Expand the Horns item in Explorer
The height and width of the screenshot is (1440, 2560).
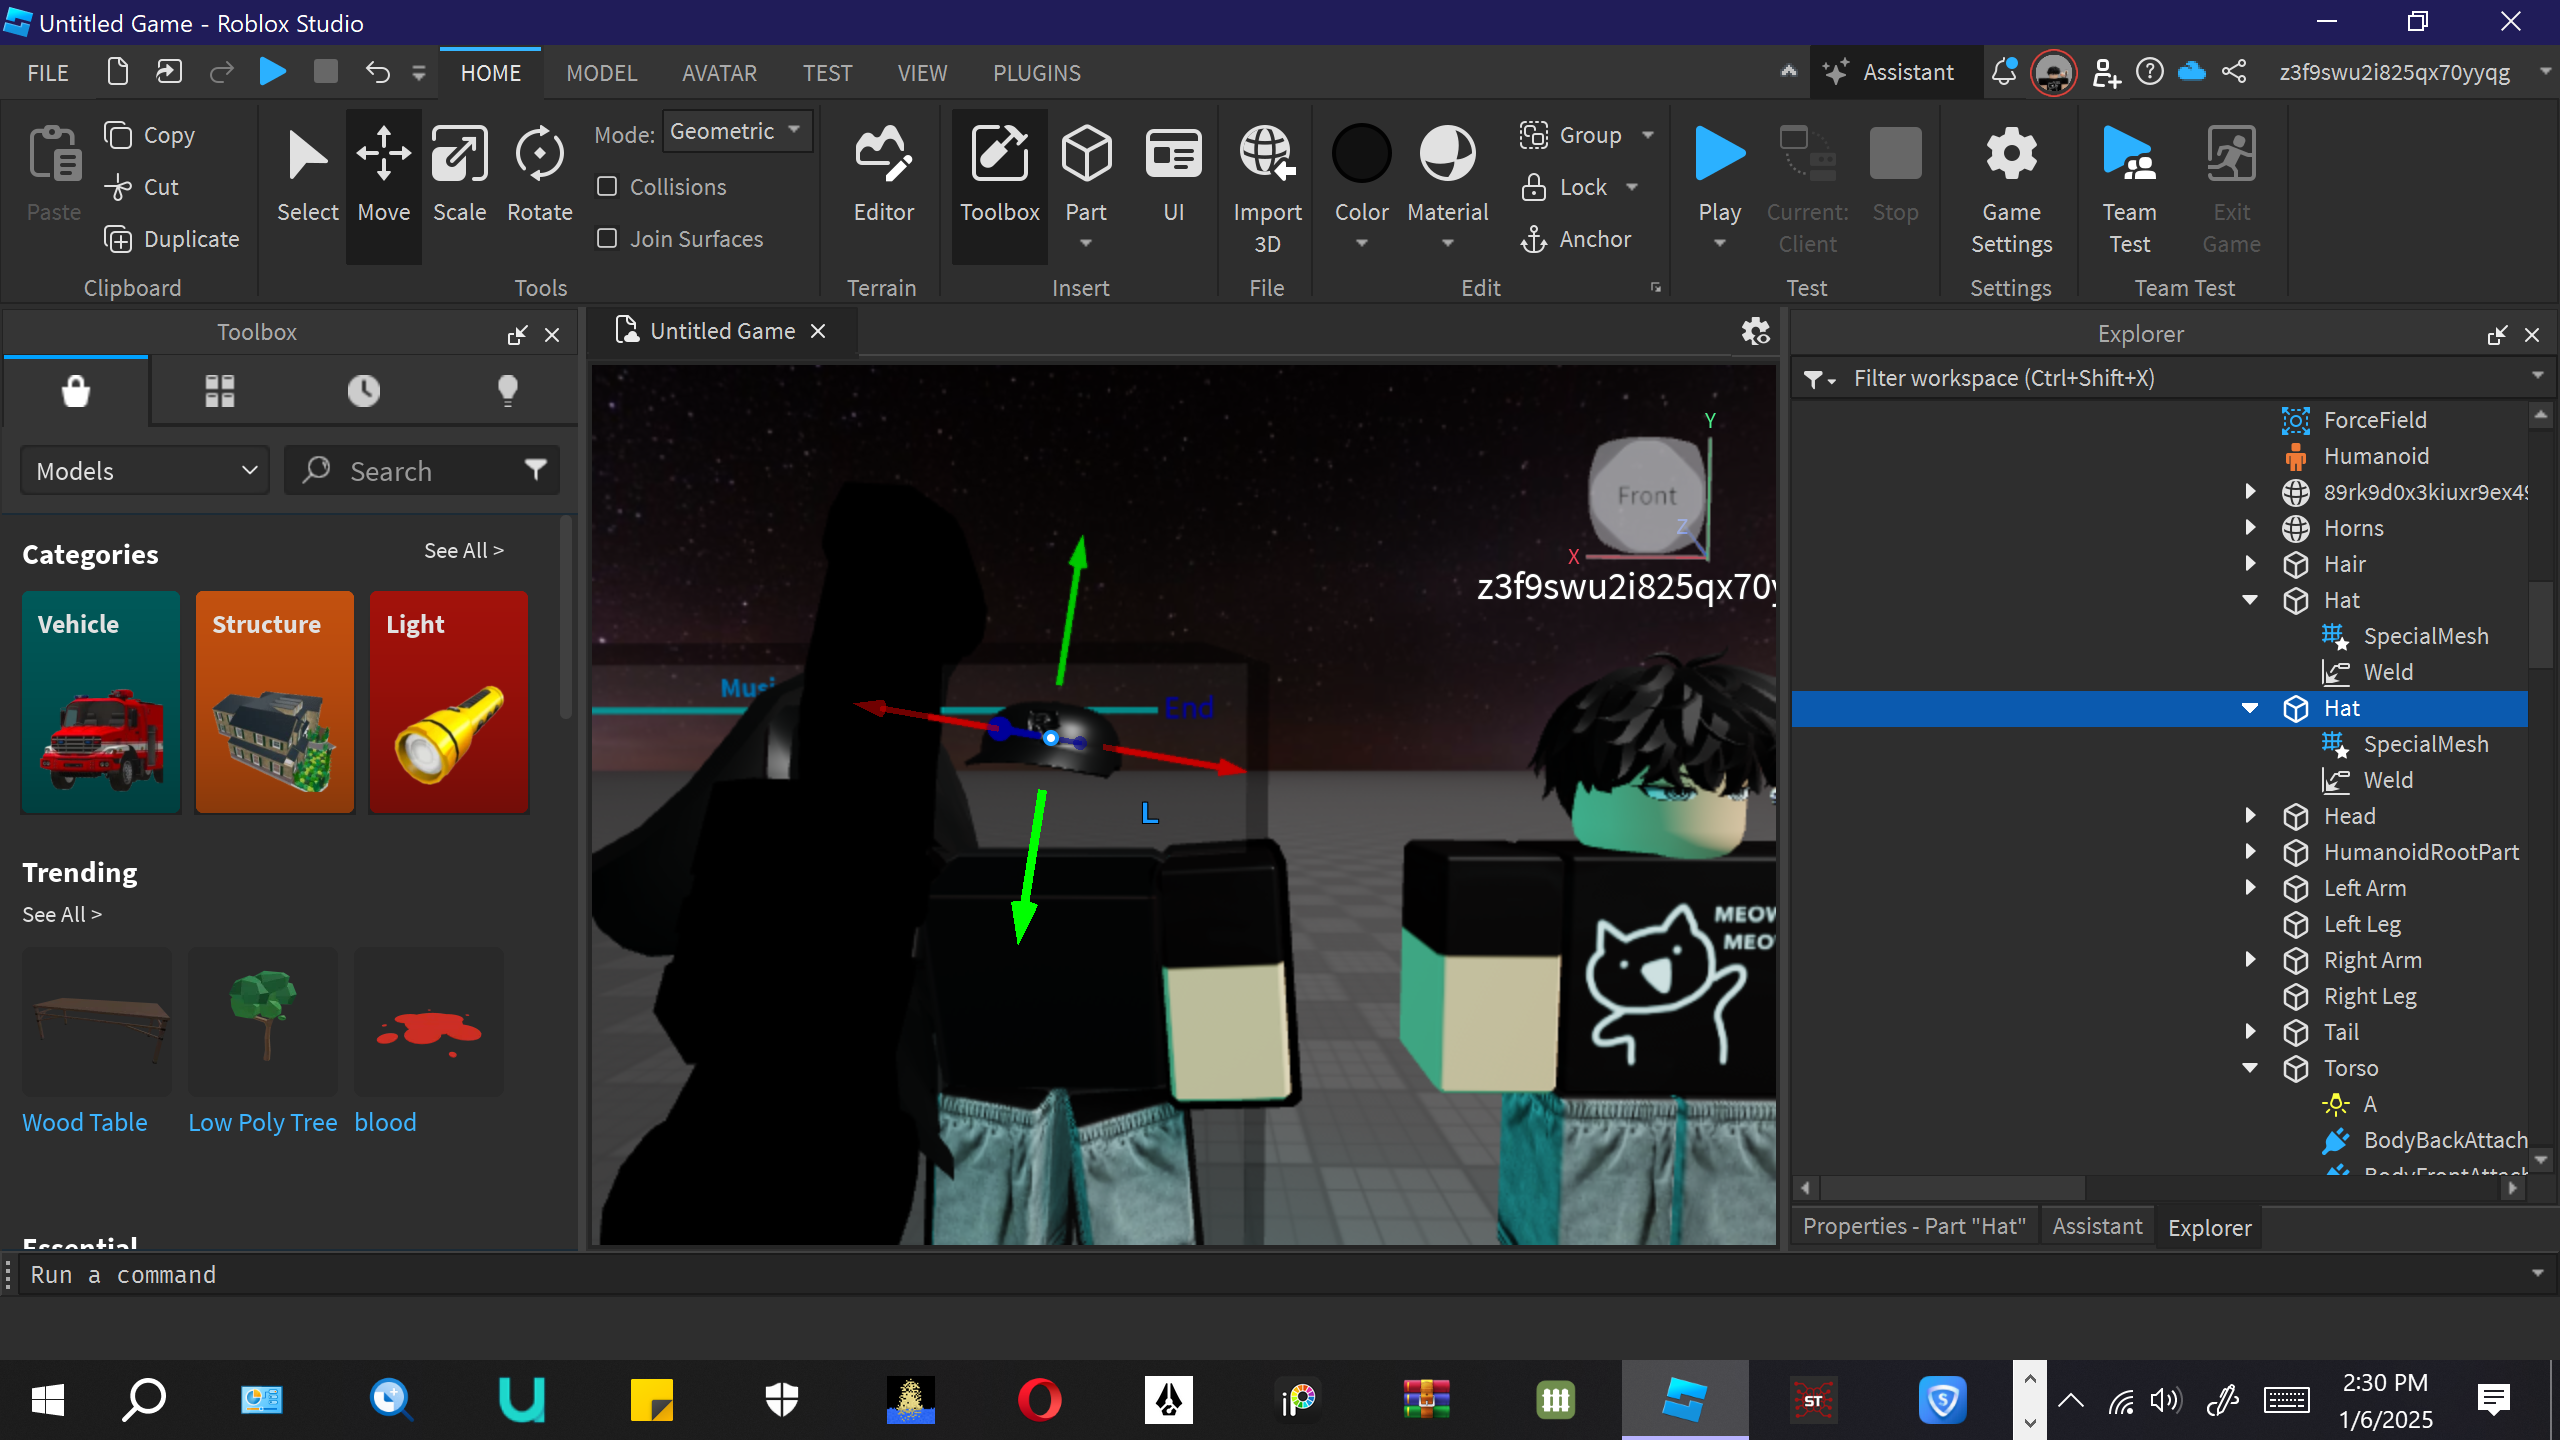[x=2250, y=528]
